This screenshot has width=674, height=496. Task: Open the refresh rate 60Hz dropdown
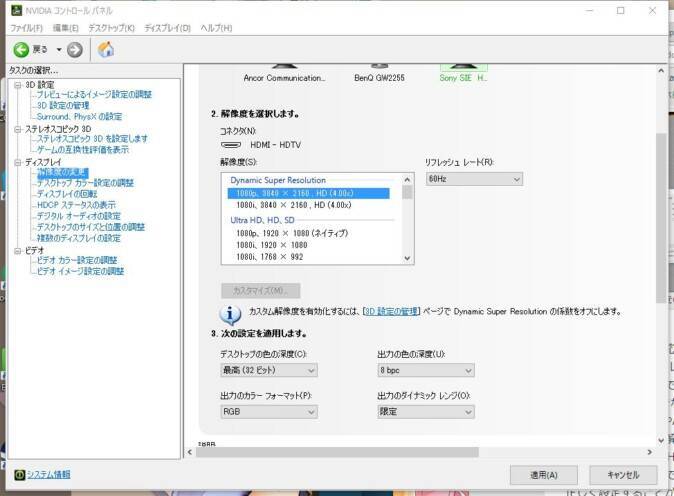[x=475, y=179]
